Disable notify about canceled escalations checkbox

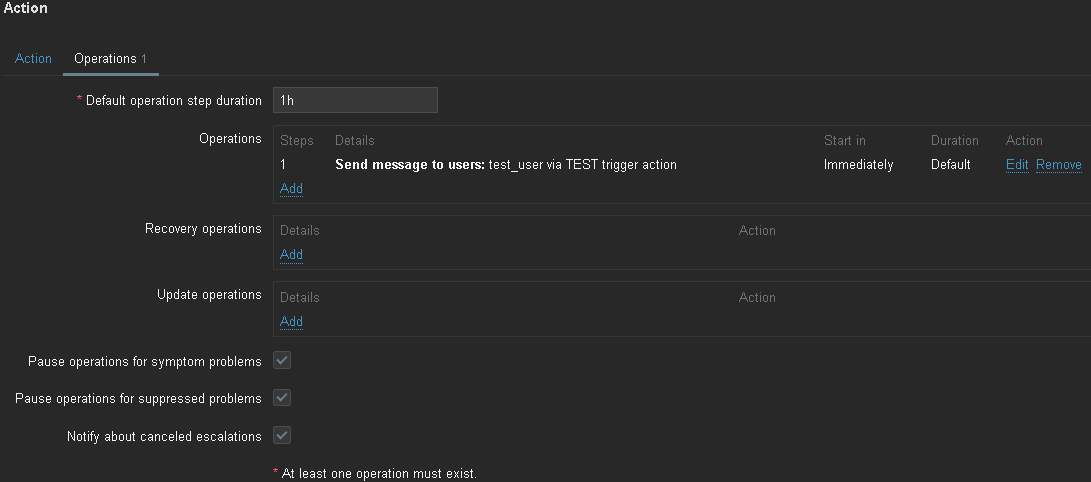[x=282, y=436]
